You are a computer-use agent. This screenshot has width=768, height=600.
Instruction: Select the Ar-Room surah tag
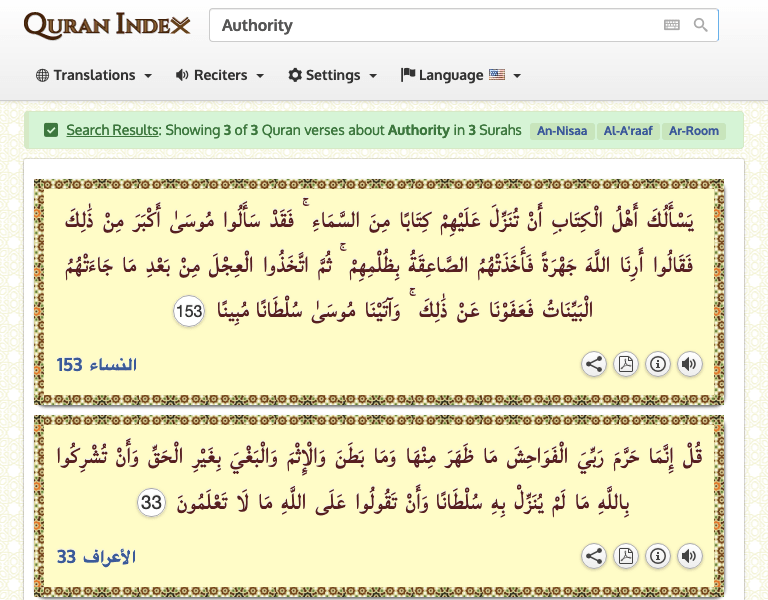[694, 131]
